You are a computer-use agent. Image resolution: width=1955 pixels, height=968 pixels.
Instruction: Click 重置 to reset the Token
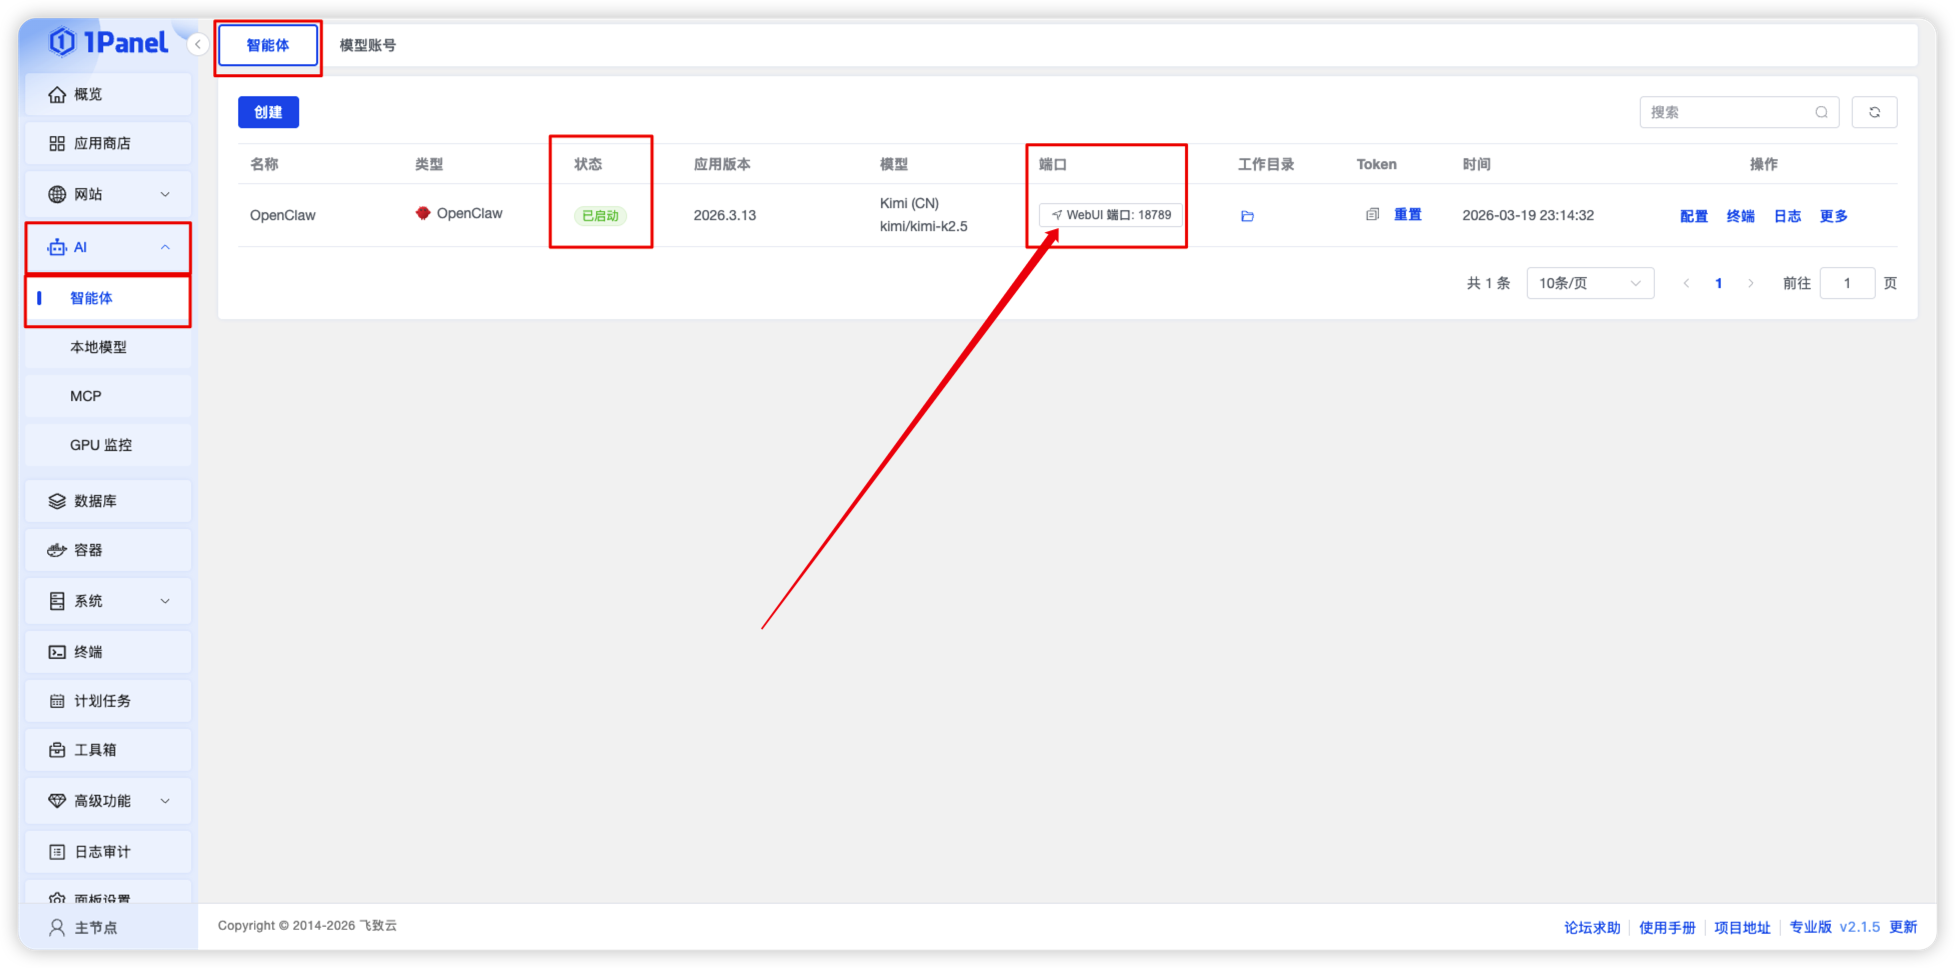(1407, 215)
